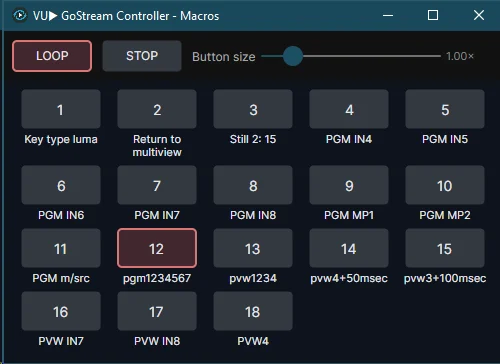Click the PGM m/src label
Screen dimensions: 500x364
61,278
